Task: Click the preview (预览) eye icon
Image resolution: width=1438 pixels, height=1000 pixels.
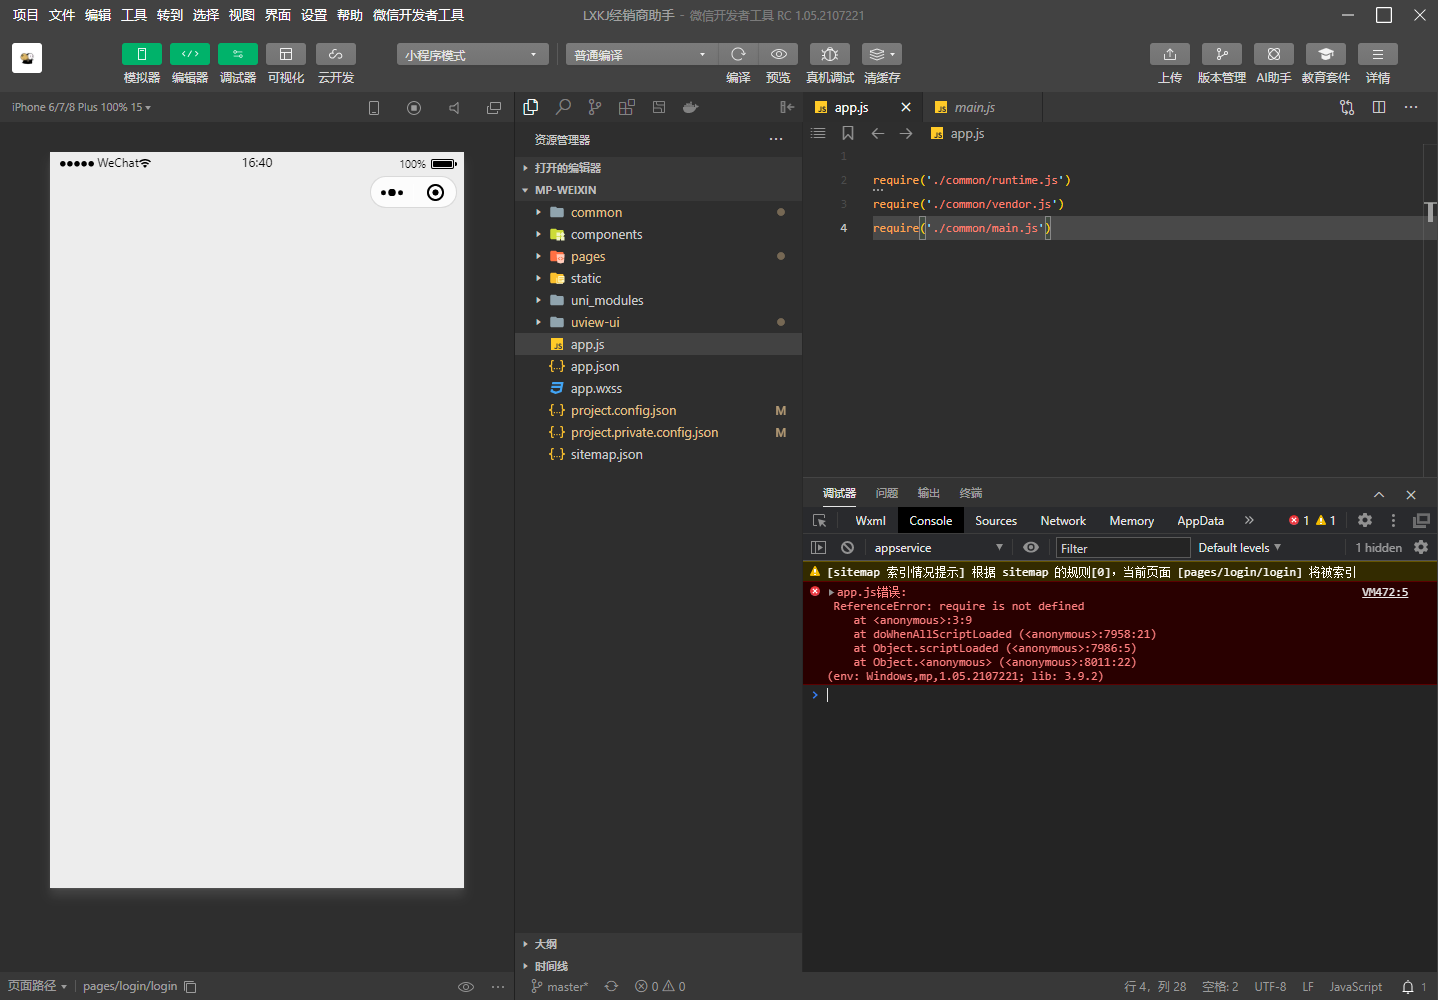Action: pos(778,54)
